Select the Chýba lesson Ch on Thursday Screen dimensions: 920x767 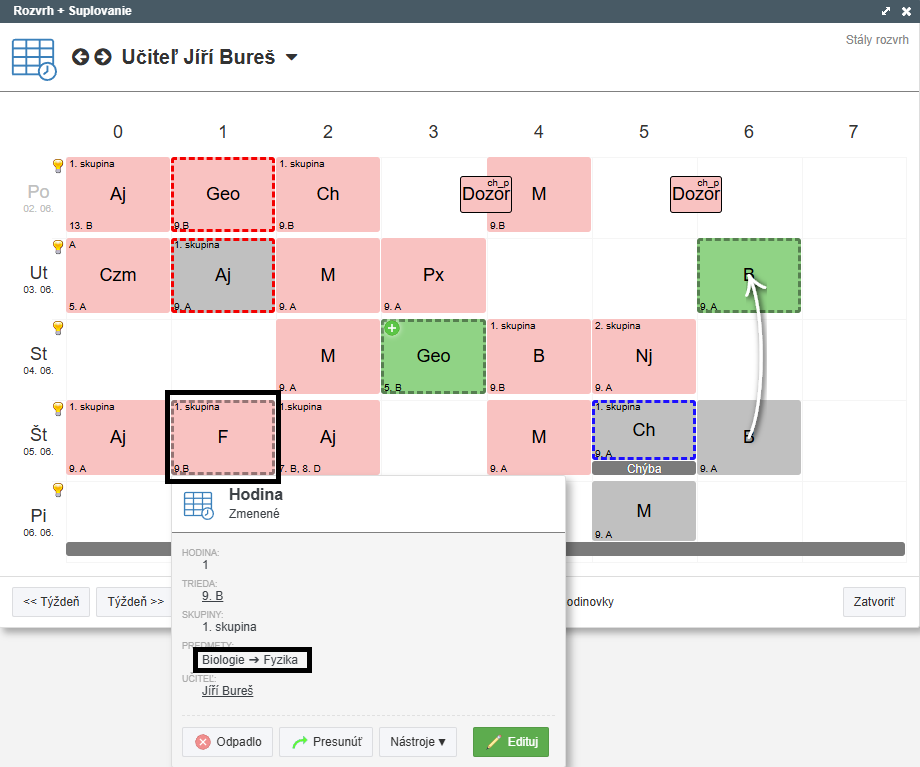point(643,430)
